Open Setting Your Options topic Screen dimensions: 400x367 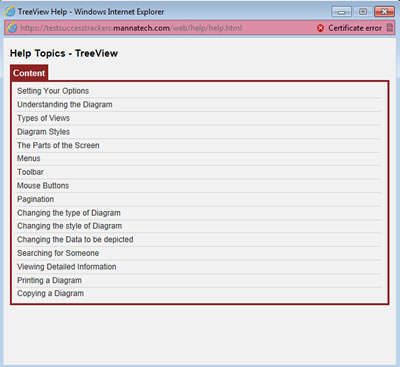pos(53,91)
